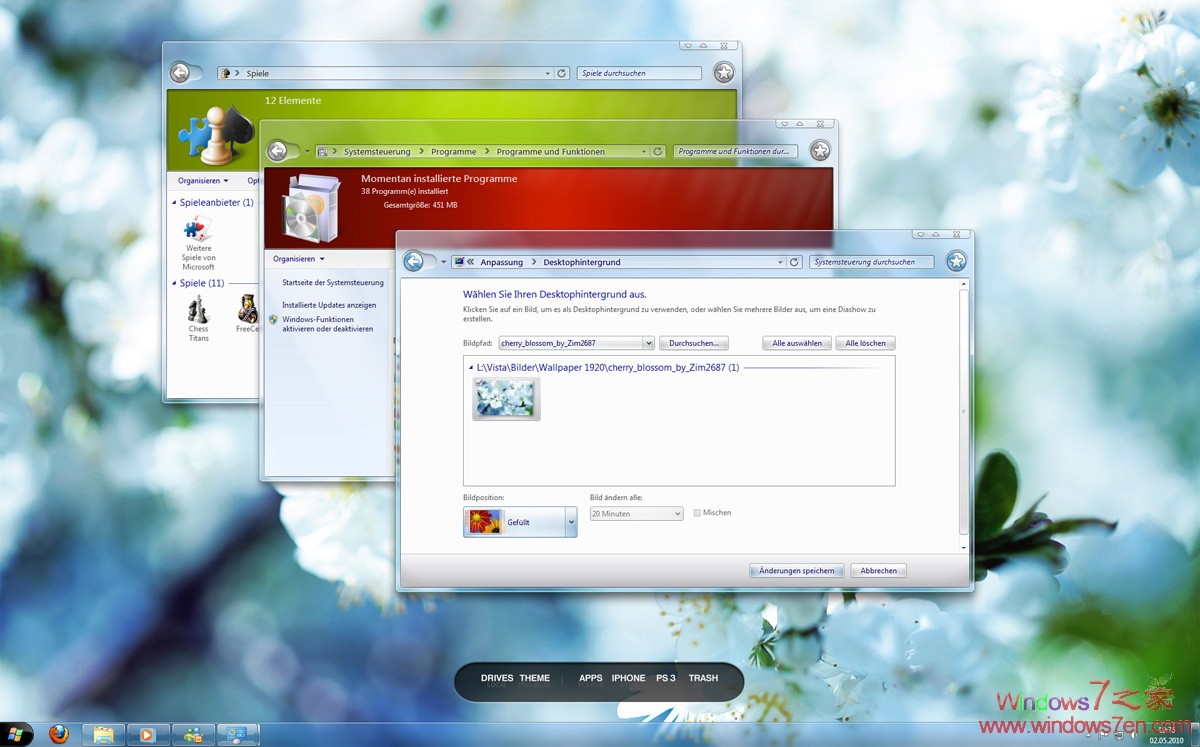Open the 20 Minuten interval dropdown

(676, 514)
